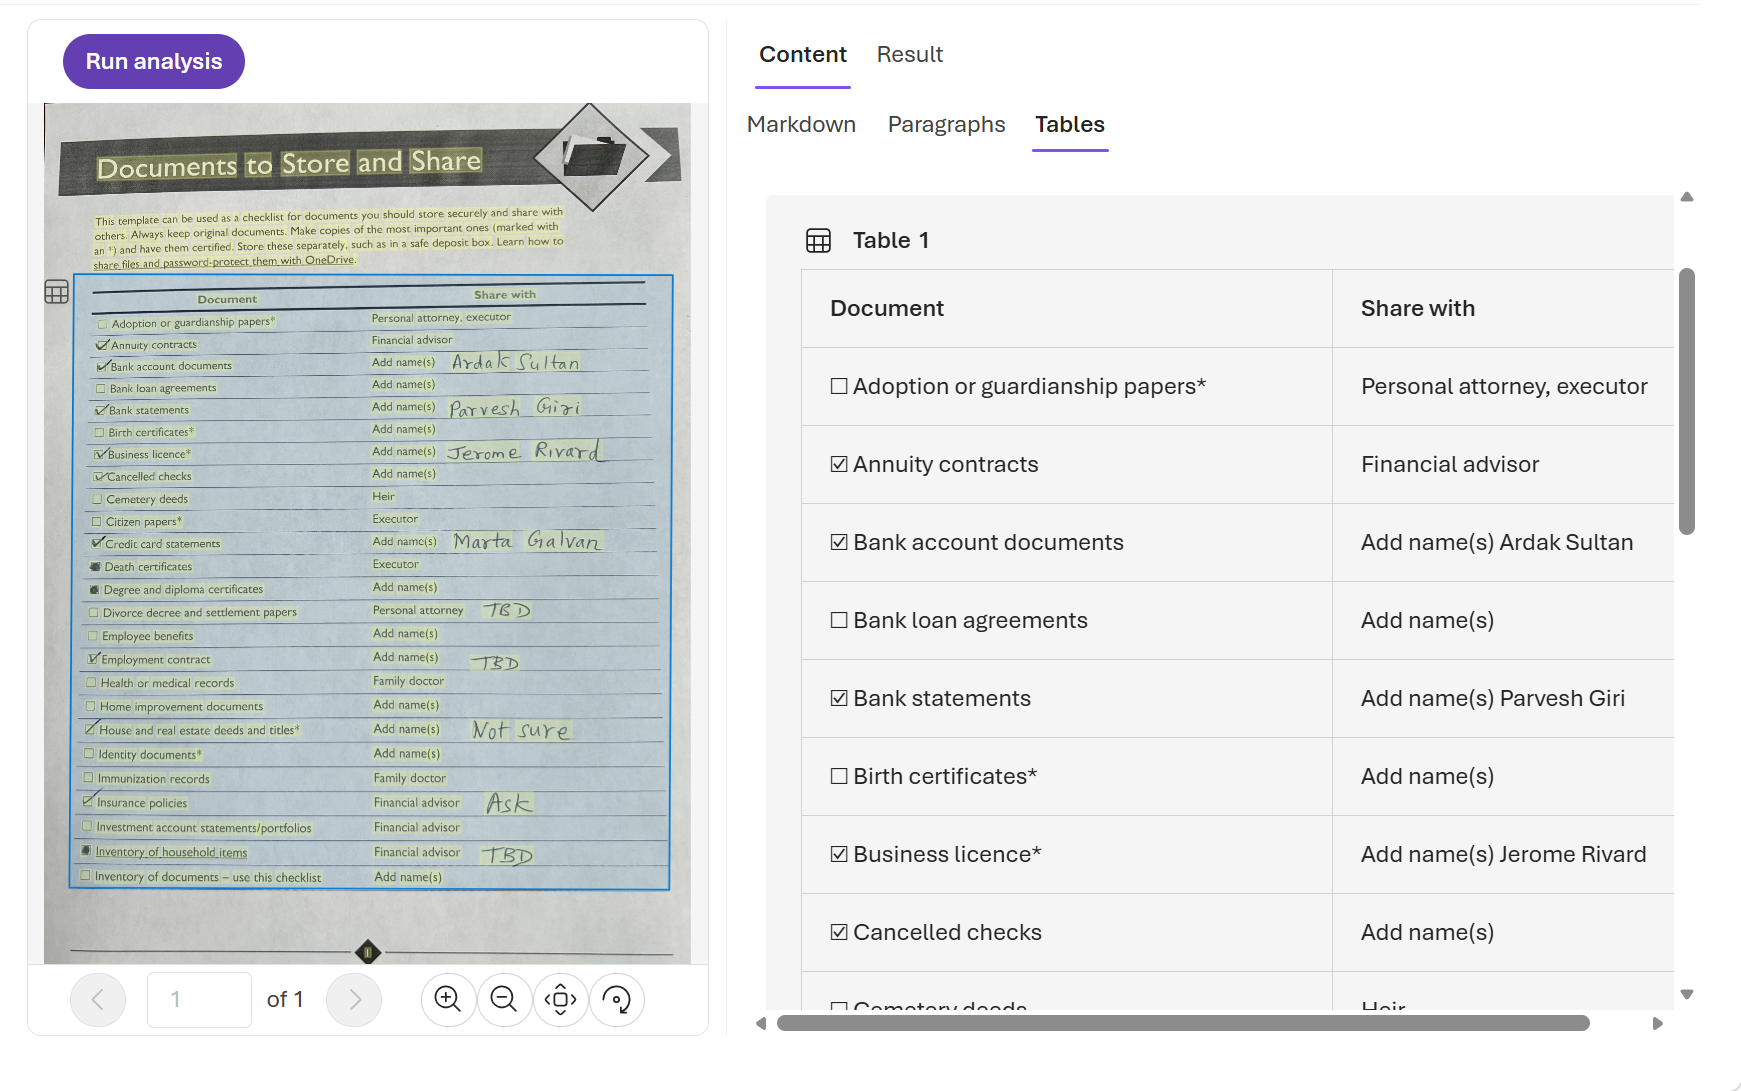The height and width of the screenshot is (1091, 1741).
Task: Select the Content tab
Action: click(803, 55)
